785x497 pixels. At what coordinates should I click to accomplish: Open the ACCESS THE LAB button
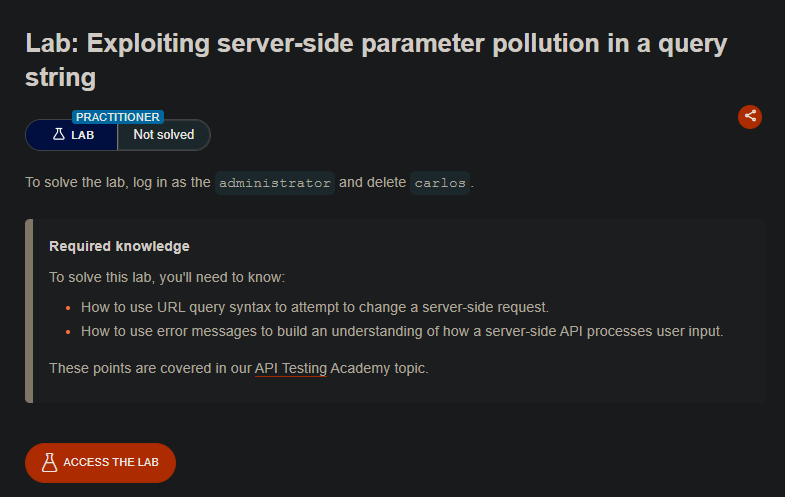click(100, 462)
